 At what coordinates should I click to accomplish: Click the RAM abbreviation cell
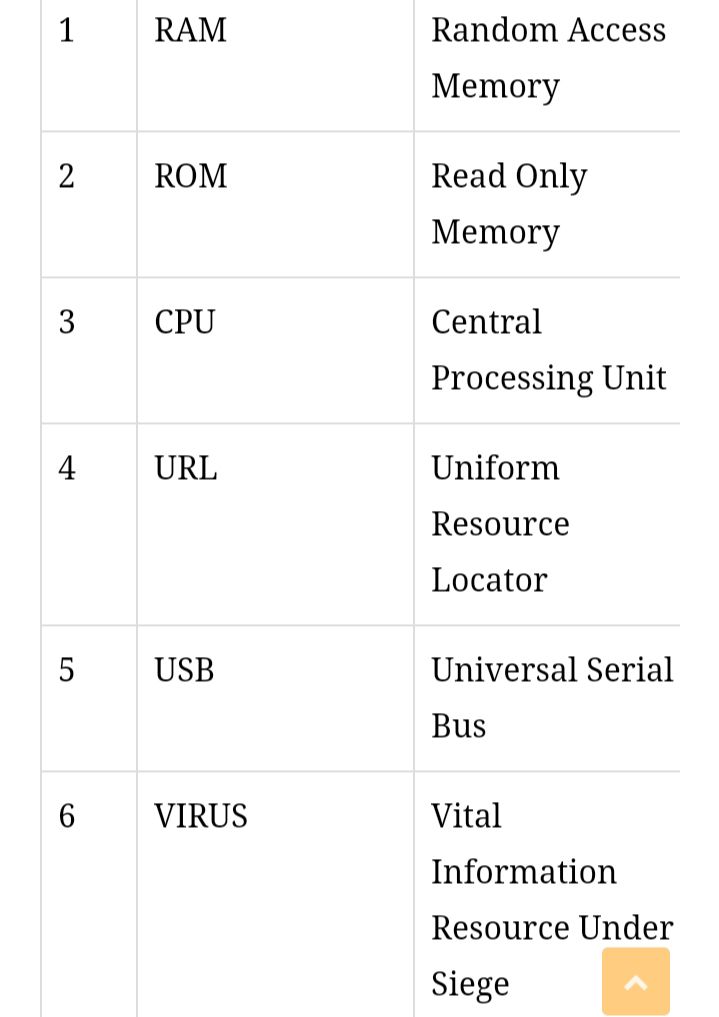[190, 30]
